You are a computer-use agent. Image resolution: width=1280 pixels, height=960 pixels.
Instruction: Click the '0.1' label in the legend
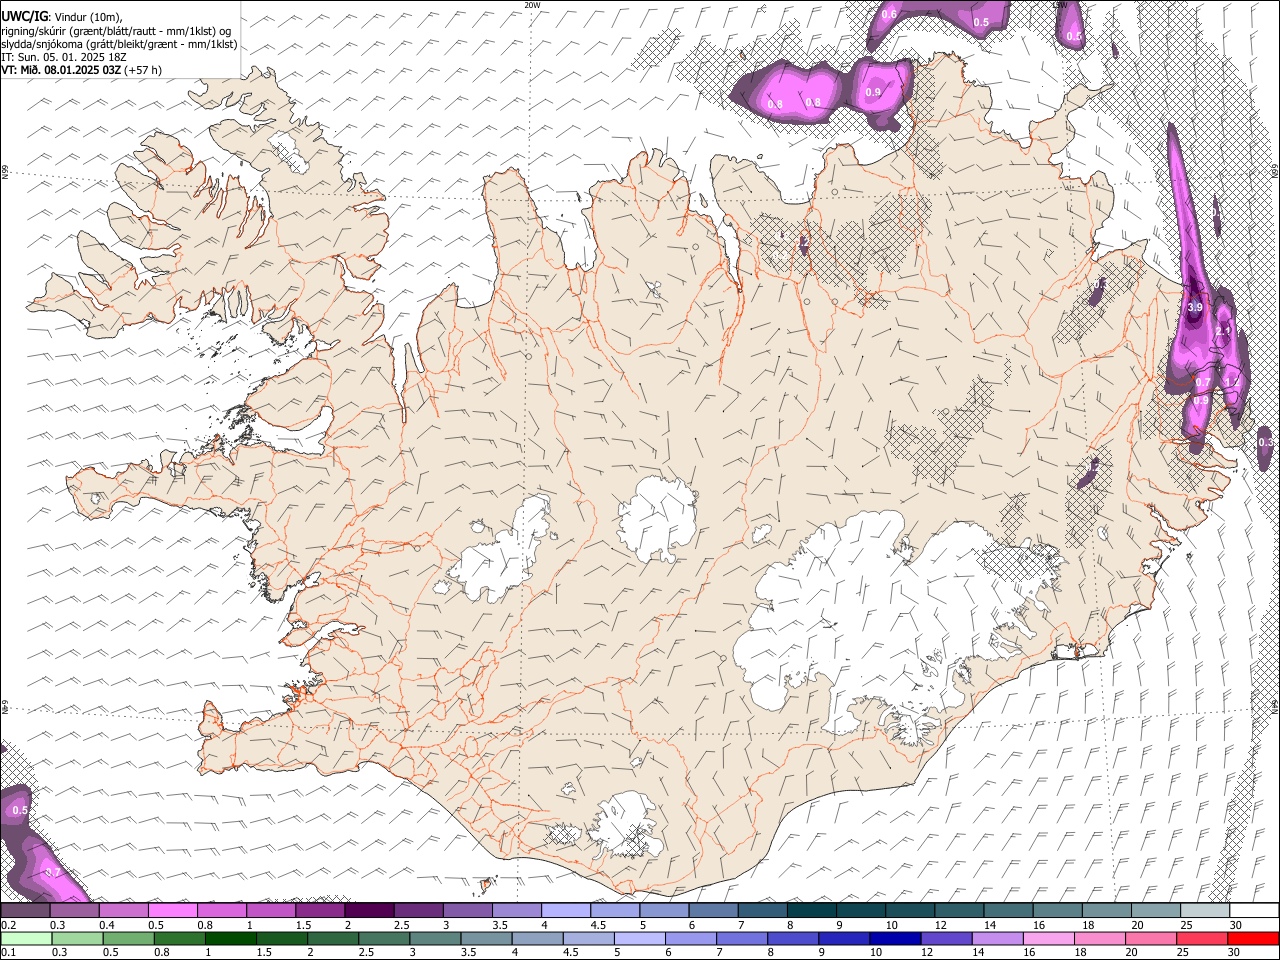(8, 952)
